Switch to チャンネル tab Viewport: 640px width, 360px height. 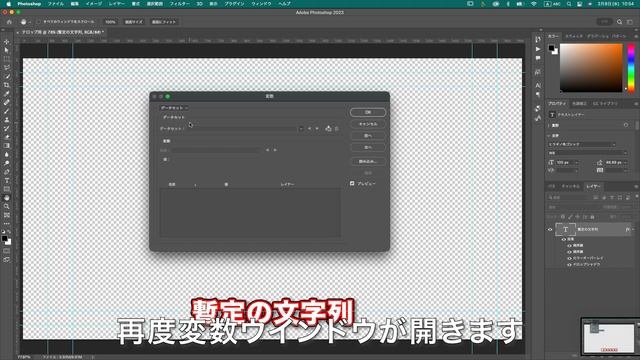click(x=570, y=186)
